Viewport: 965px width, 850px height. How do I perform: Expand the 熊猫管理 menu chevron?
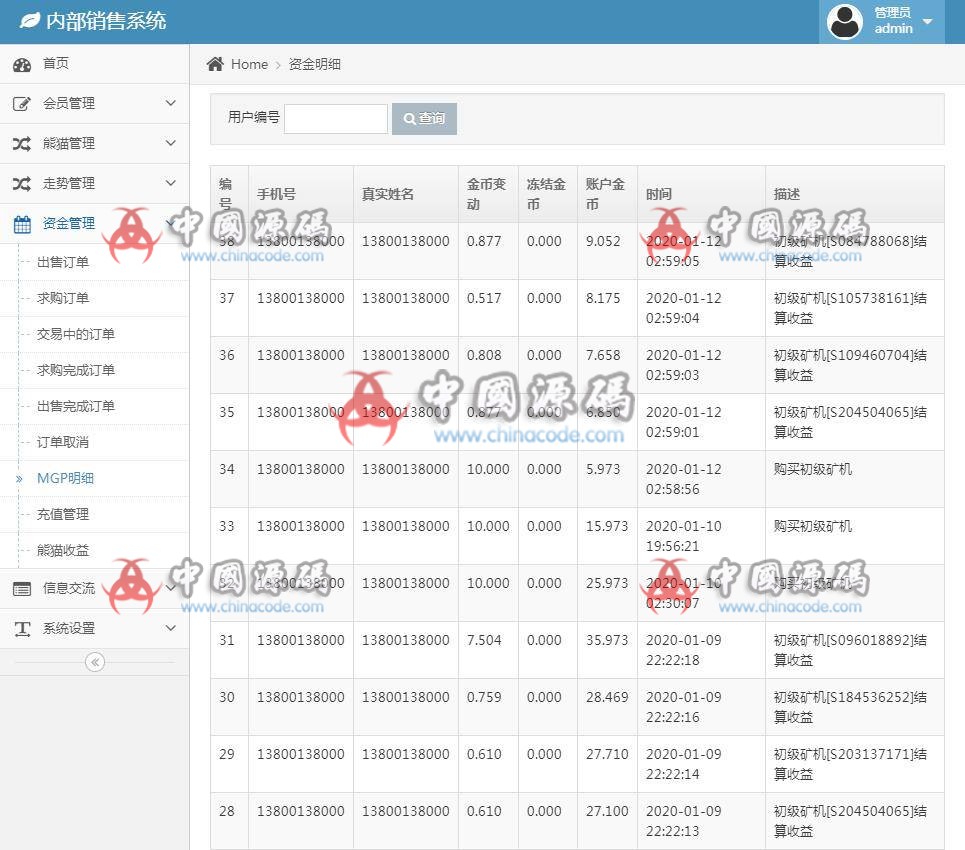(x=170, y=143)
